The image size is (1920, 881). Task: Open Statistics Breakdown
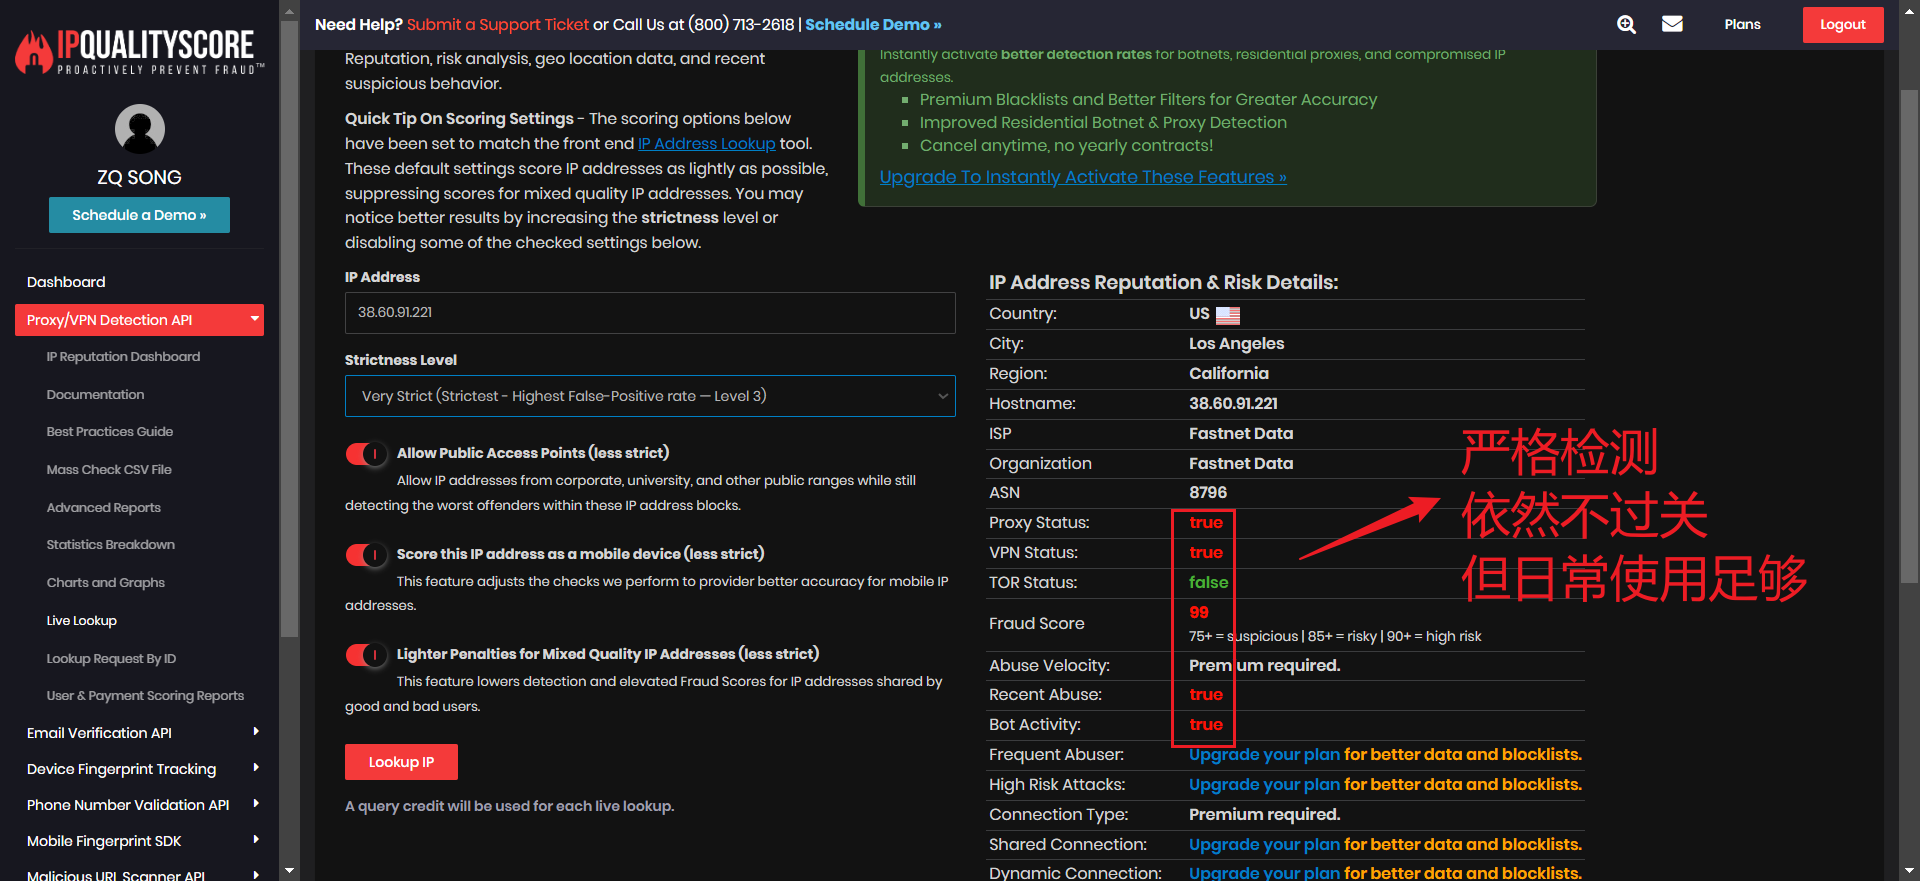(x=110, y=545)
